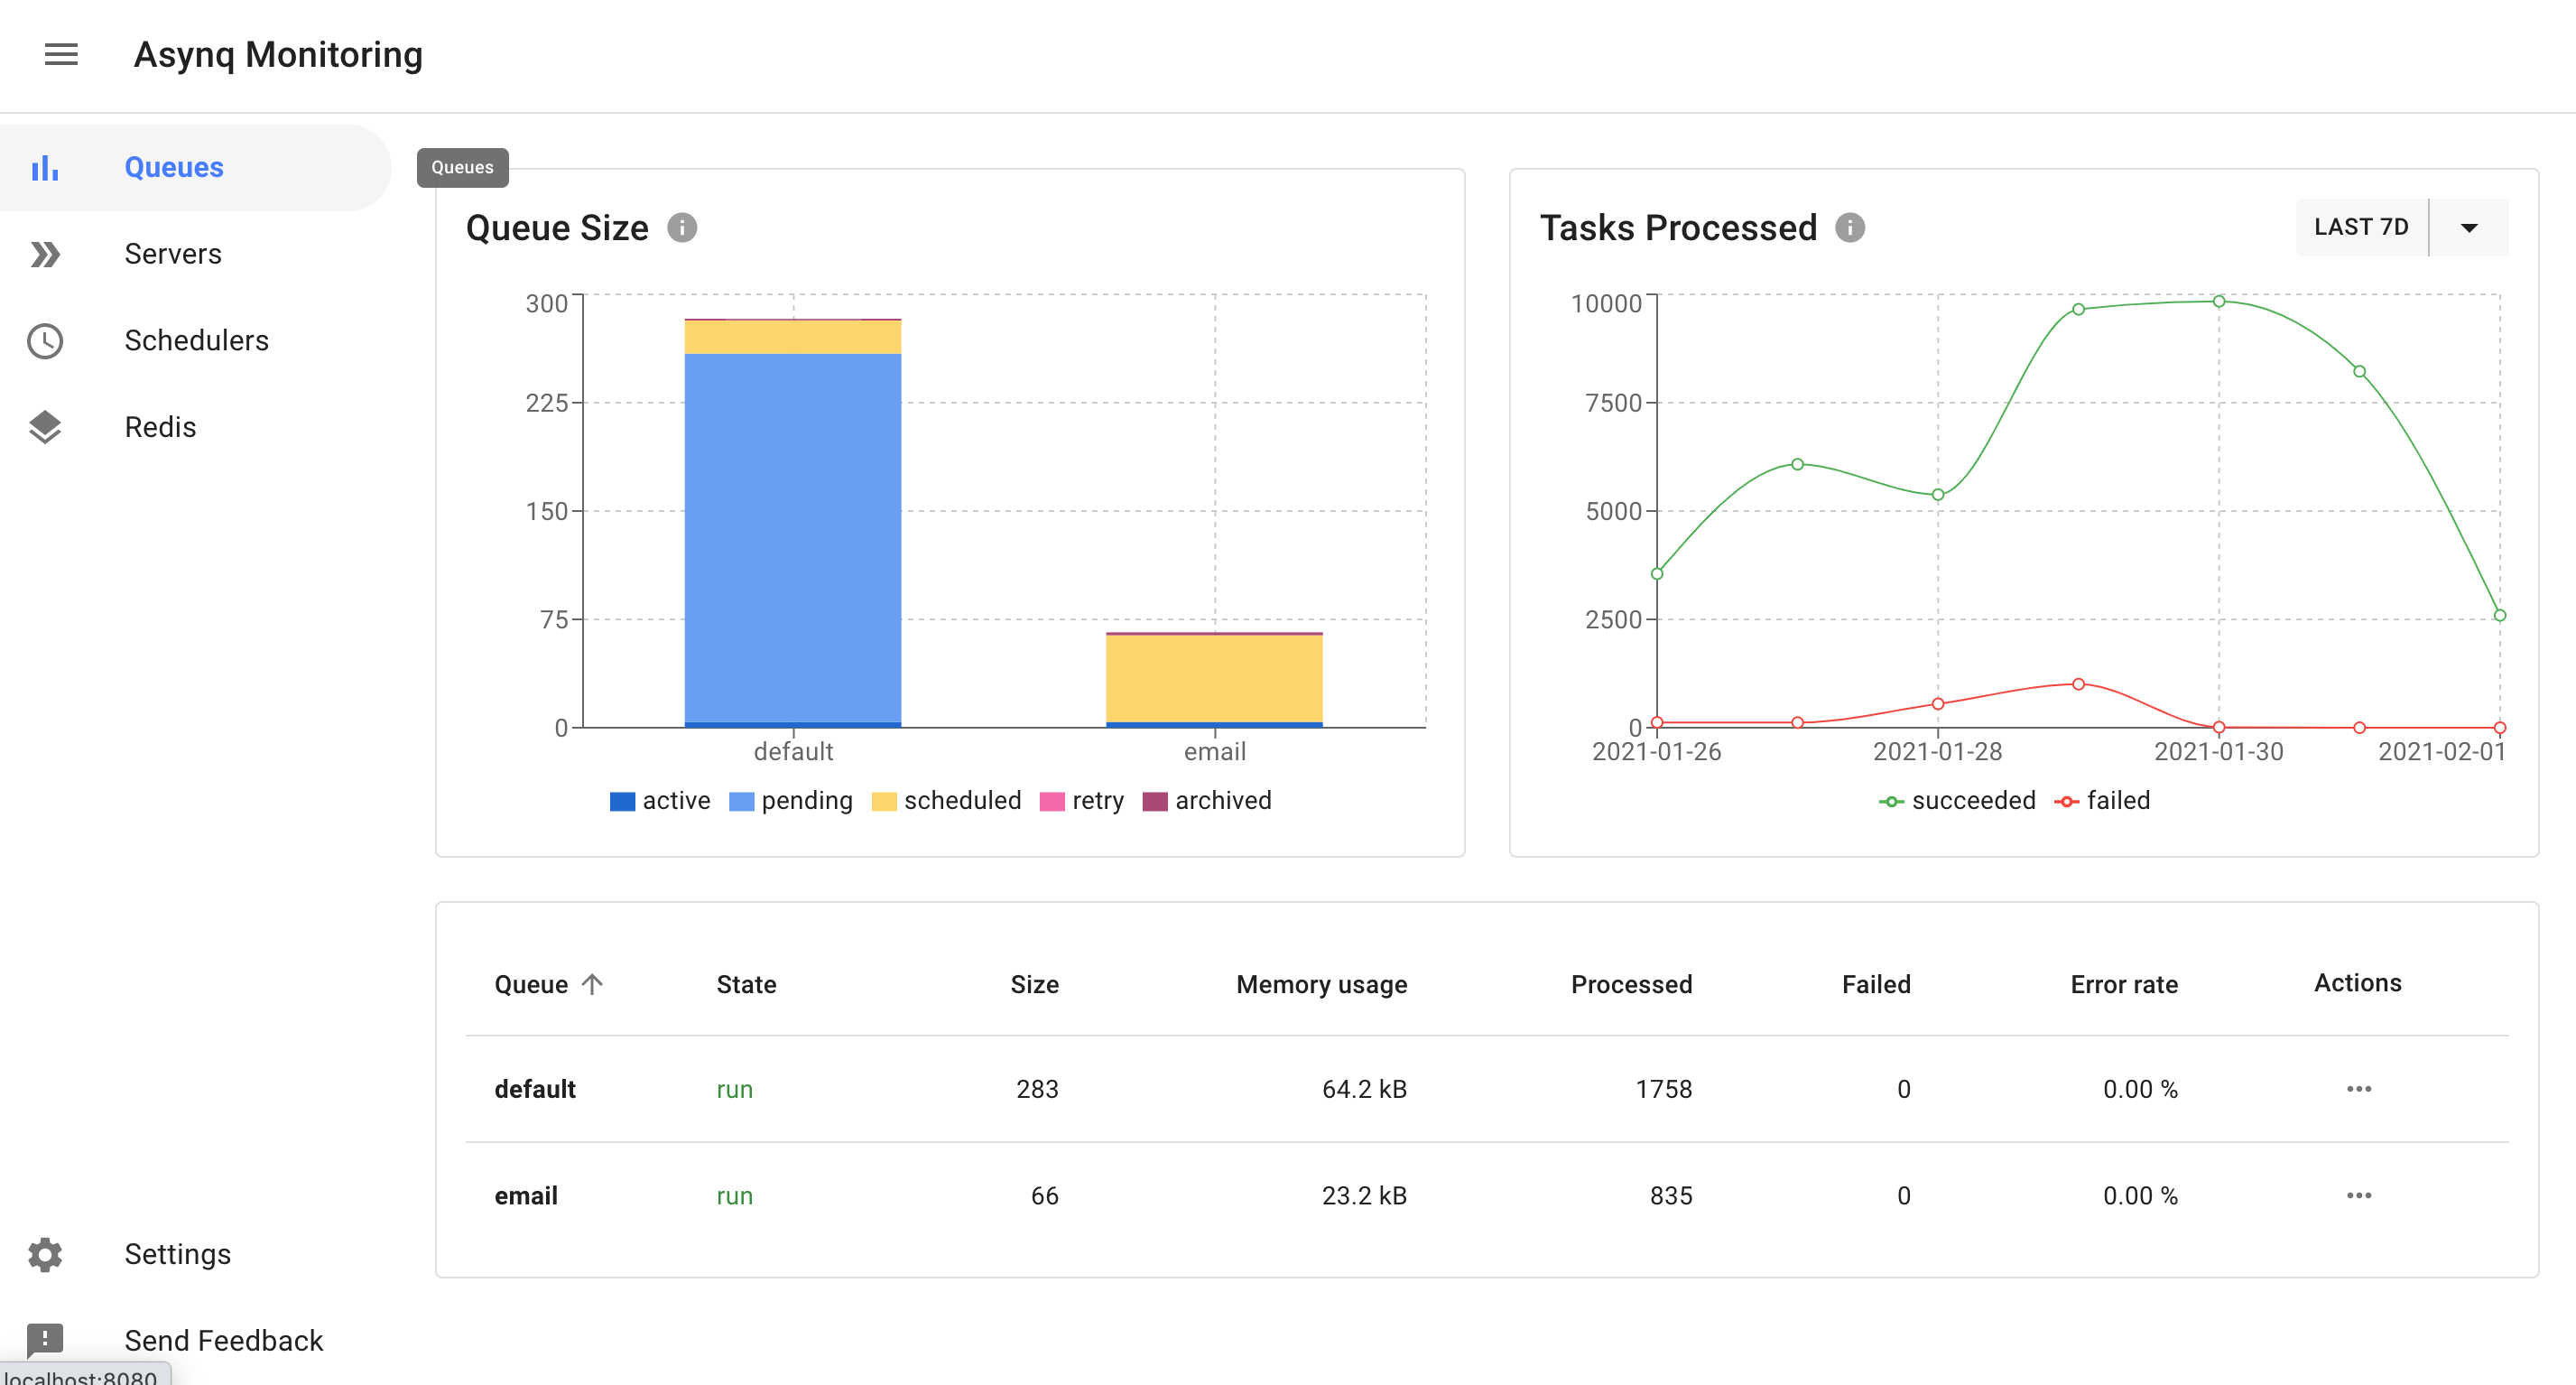Image resolution: width=2576 pixels, height=1385 pixels.
Task: Click the Send Feedback speech bubble icon
Action: click(44, 1340)
